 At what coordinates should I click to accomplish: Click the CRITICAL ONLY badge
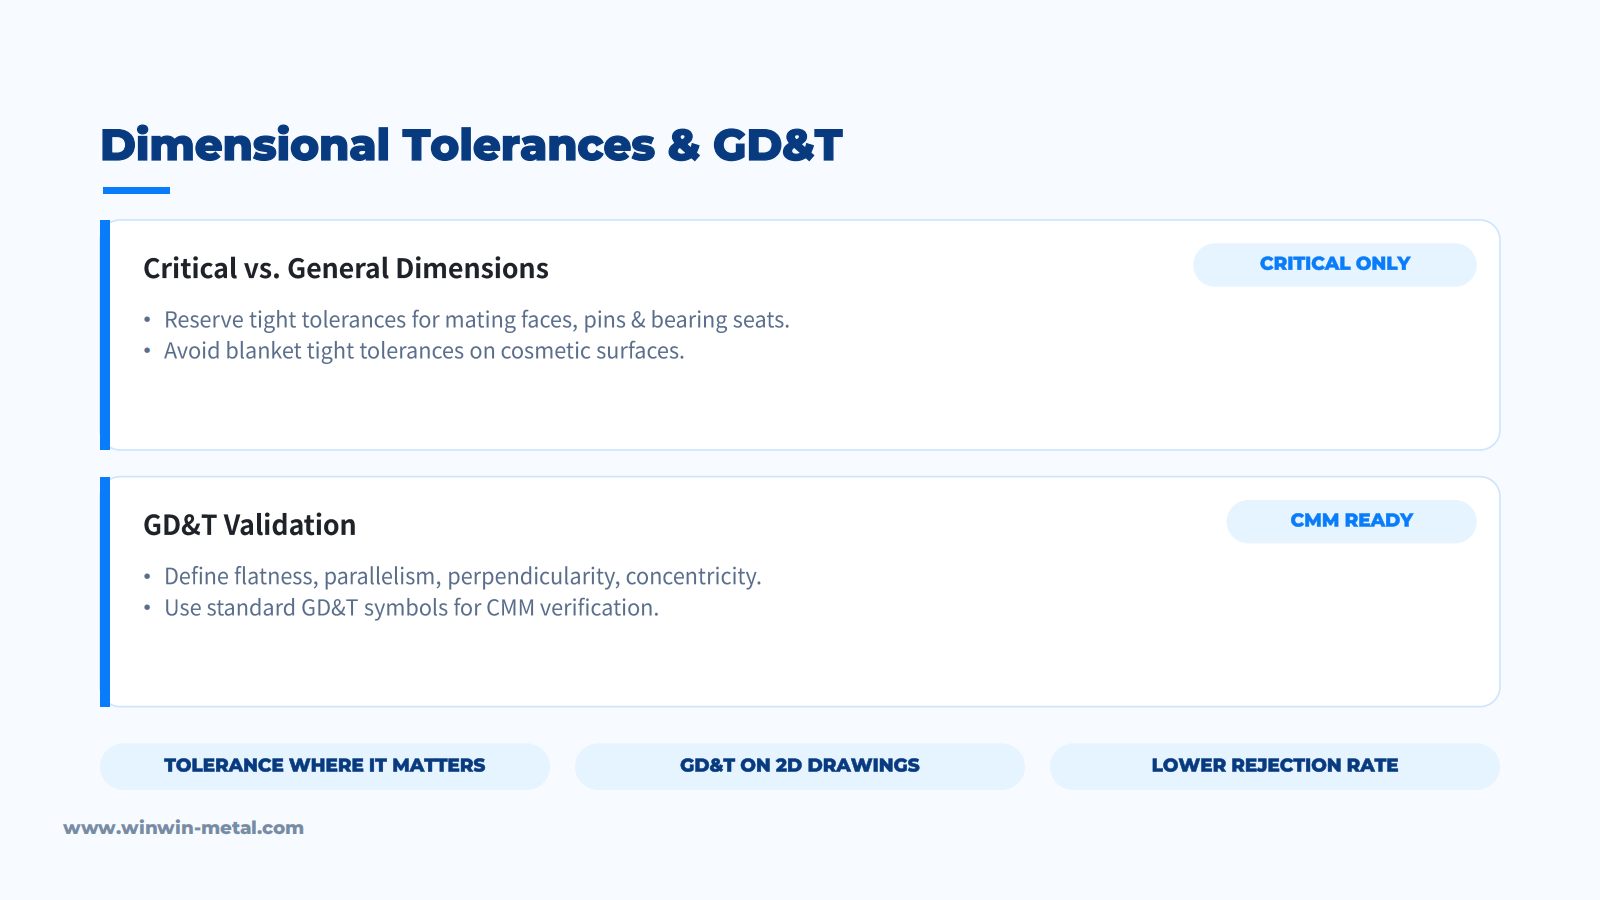click(1334, 265)
